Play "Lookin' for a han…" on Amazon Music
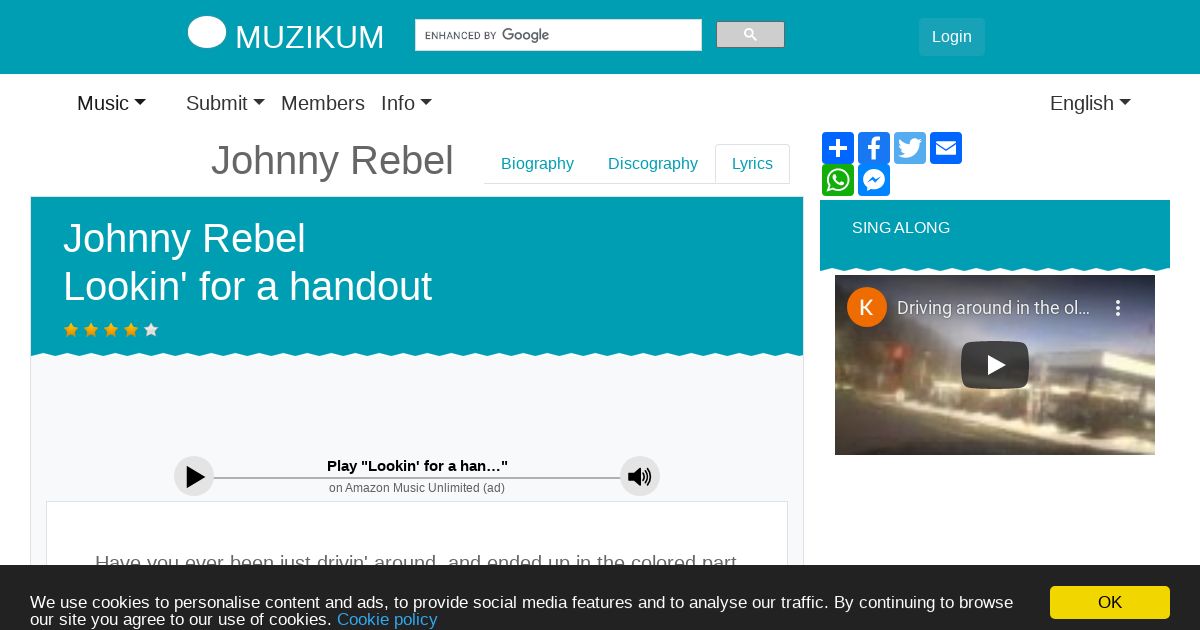This screenshot has height=630, width=1200. point(194,476)
